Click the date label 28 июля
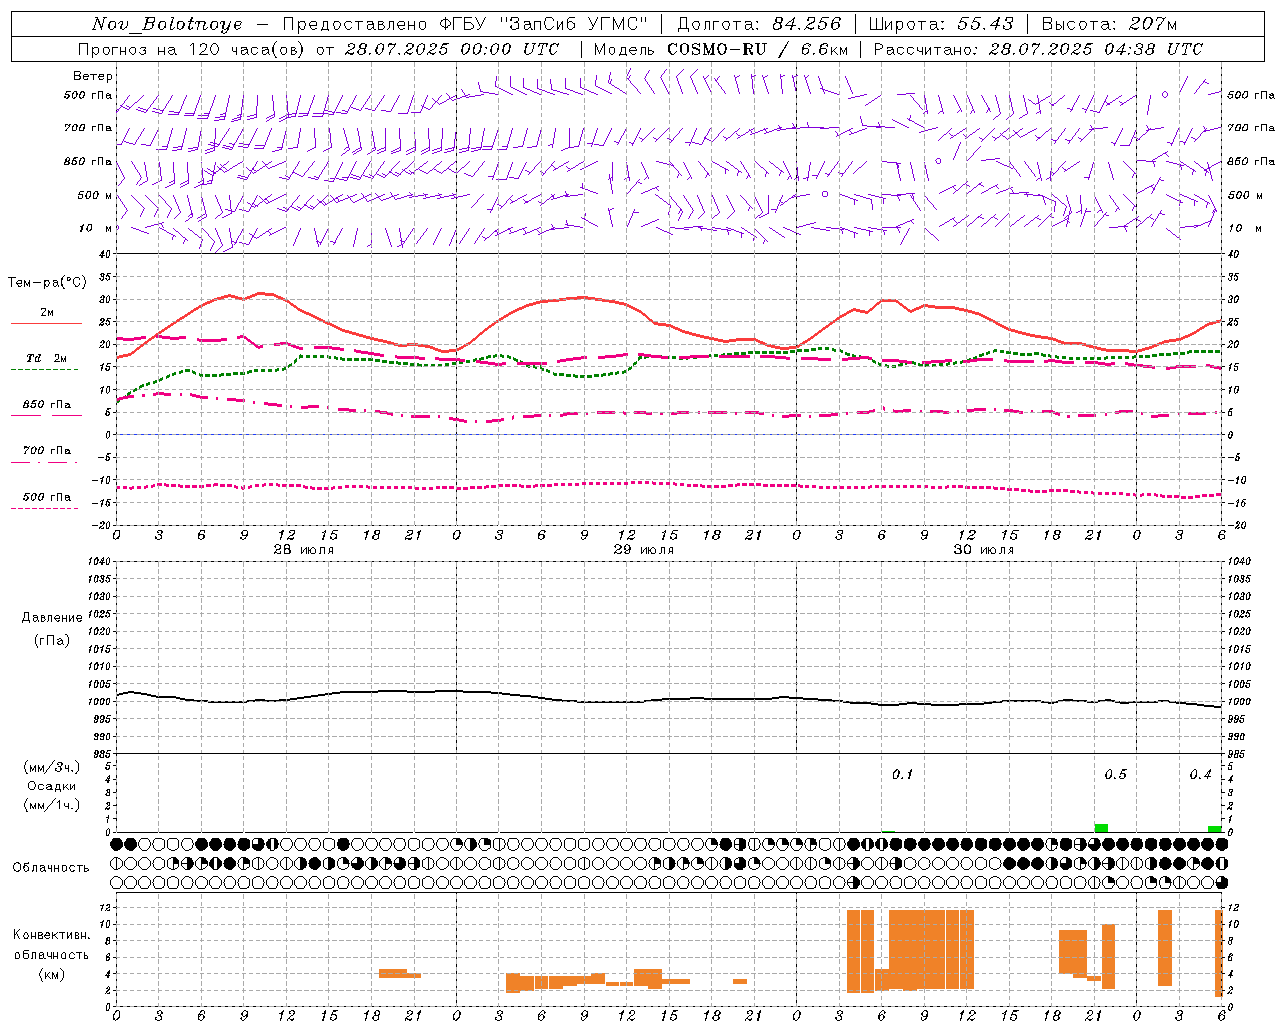The image size is (1280, 1024). [305, 550]
